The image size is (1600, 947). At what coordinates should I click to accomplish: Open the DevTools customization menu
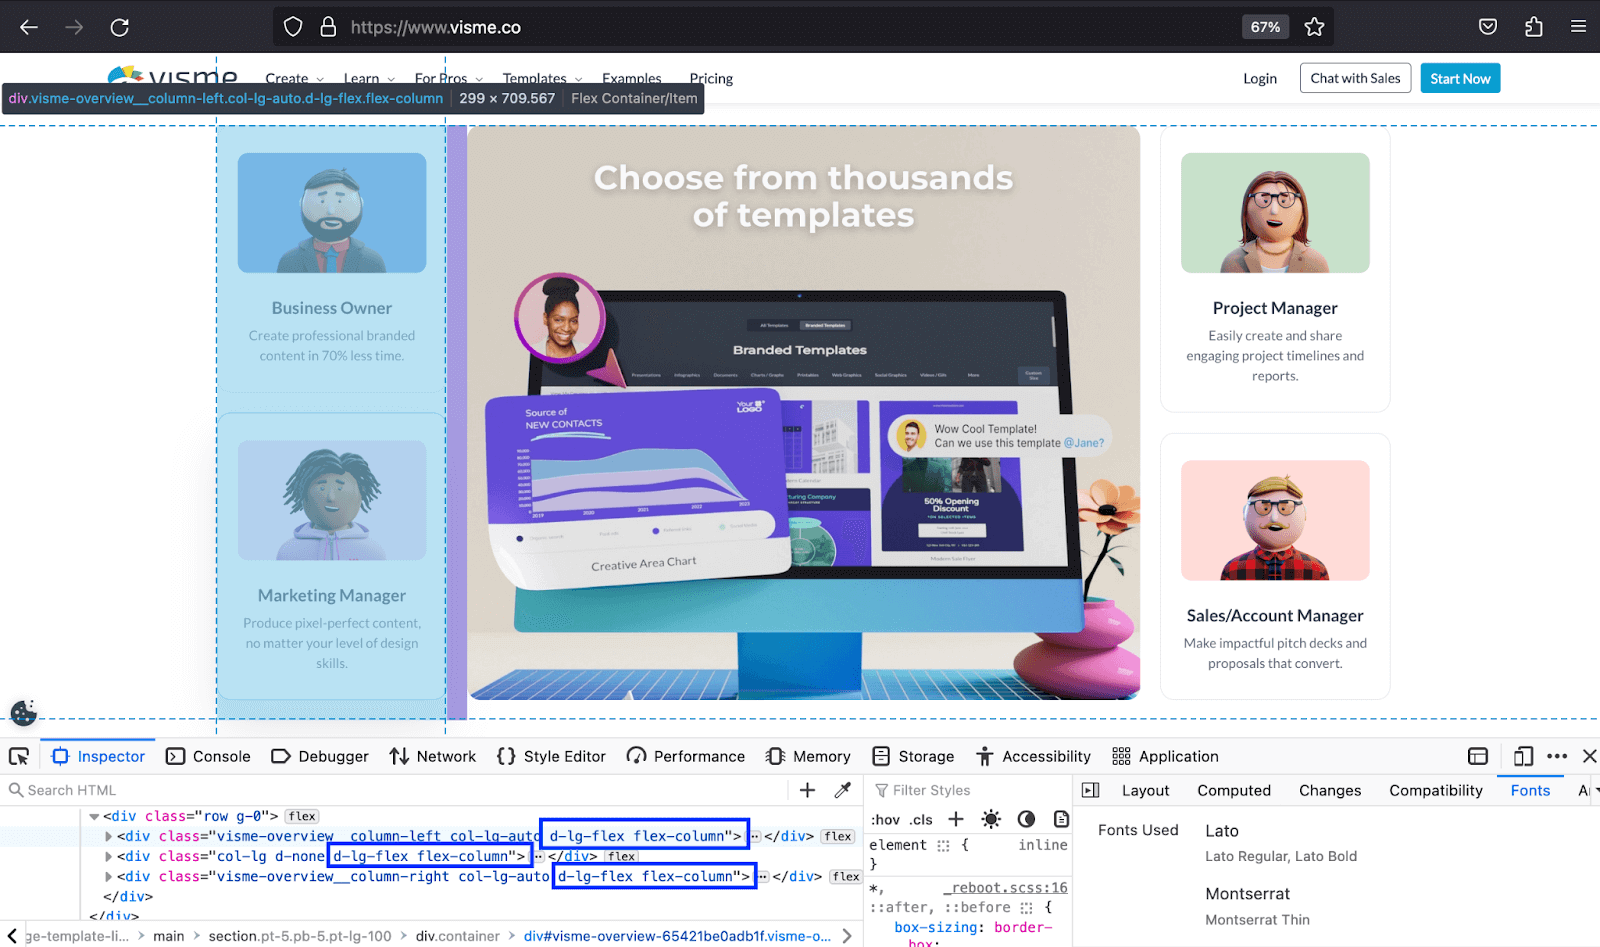click(1557, 756)
